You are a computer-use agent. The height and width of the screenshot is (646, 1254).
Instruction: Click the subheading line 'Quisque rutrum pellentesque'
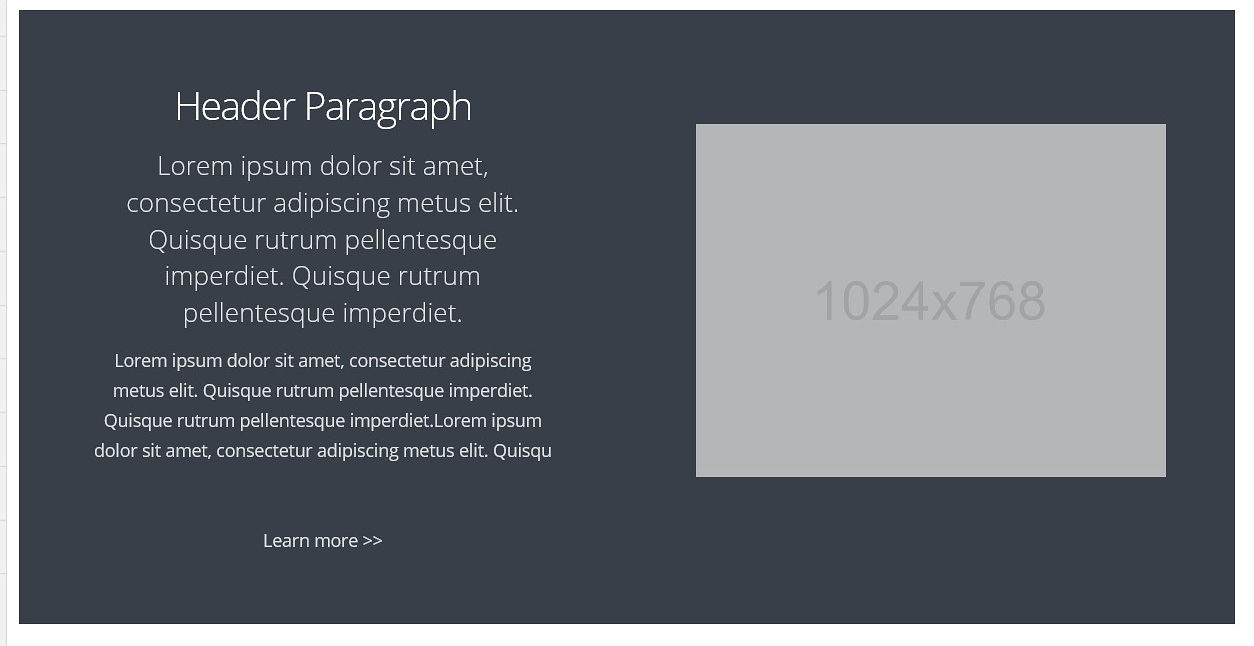point(323,240)
